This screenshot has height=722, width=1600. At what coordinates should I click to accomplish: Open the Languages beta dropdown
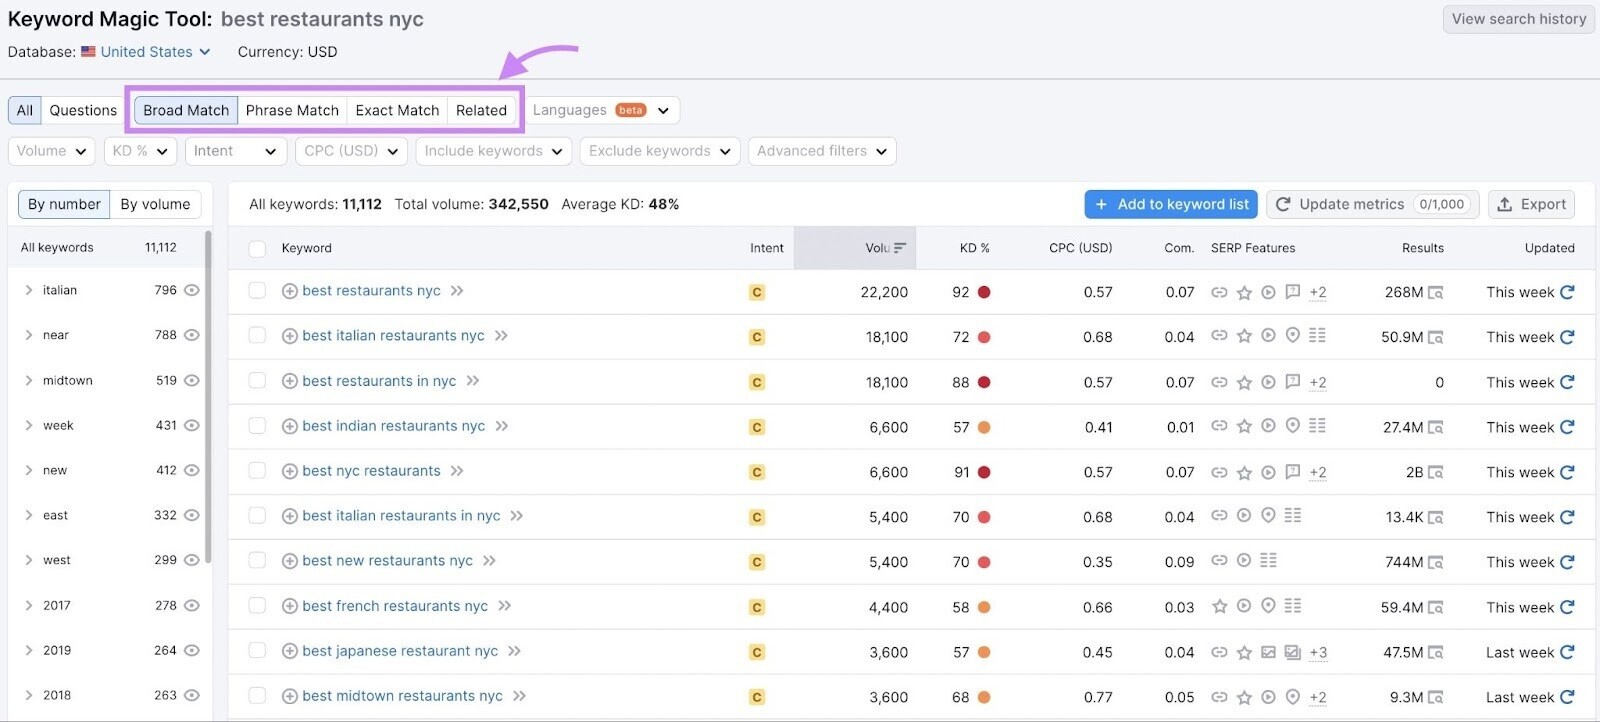[602, 110]
